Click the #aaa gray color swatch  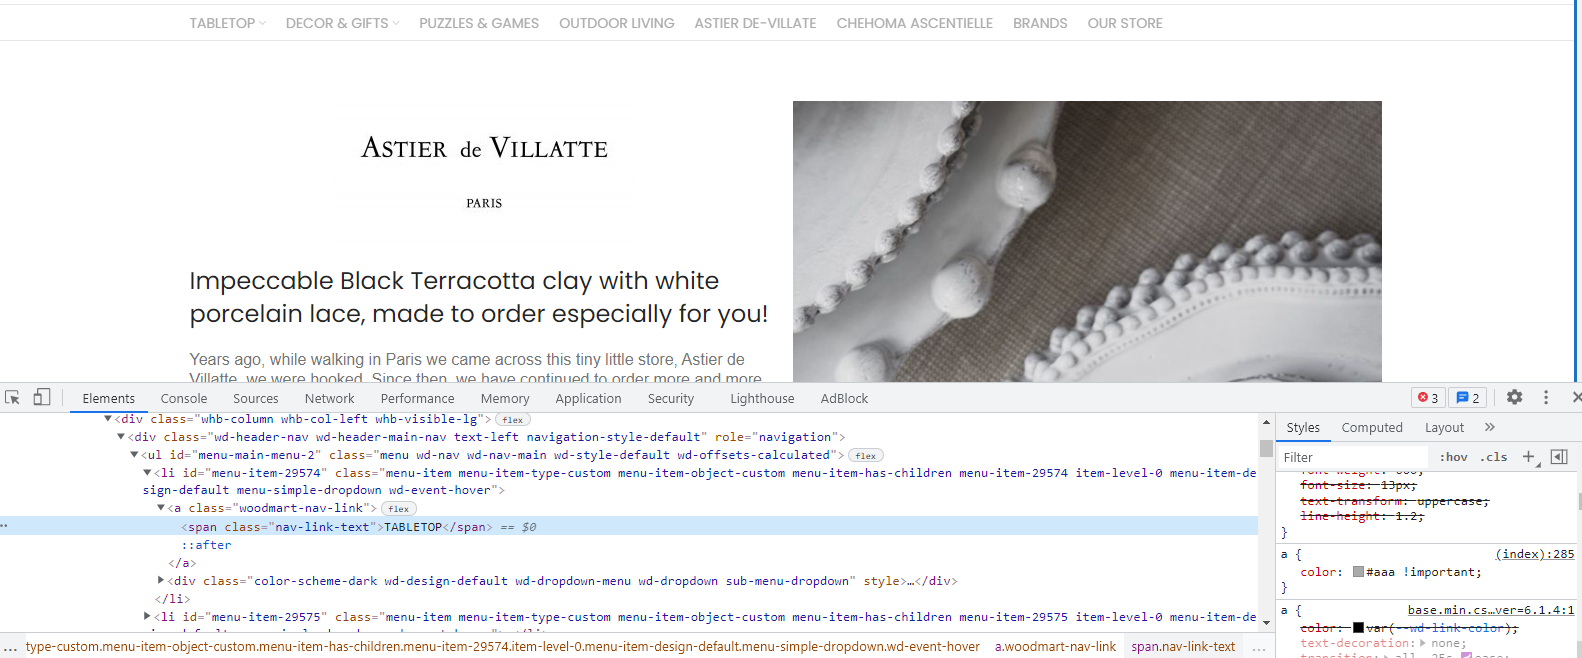(1359, 572)
